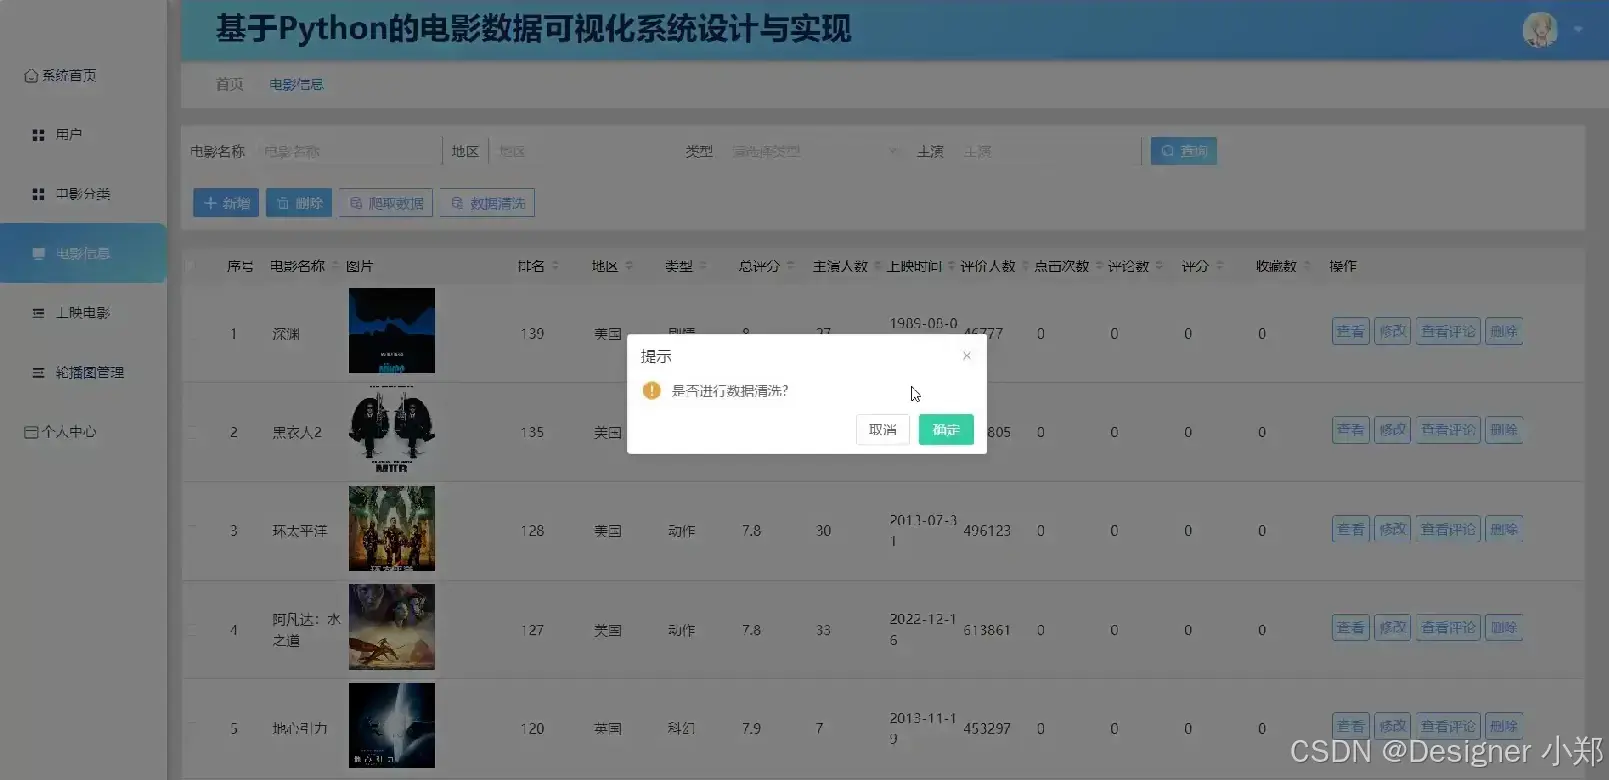Toggle the select-all header checkbox
1609x780 pixels.
(192, 266)
